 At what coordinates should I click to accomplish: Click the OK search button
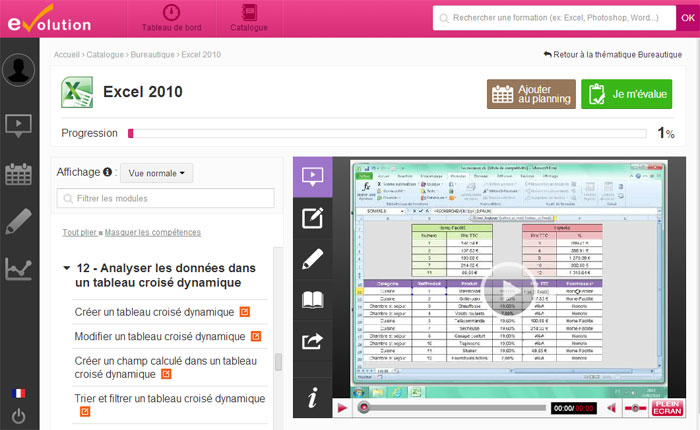click(688, 18)
